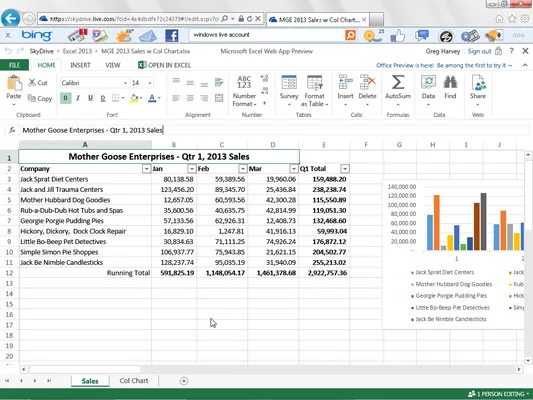Click the Sign out link
This screenshot has height=400, width=533.
(479, 51)
